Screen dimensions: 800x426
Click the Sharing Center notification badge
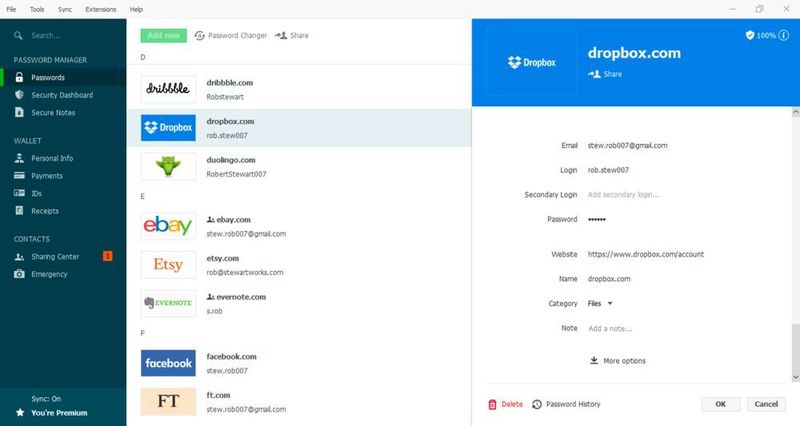pyautogui.click(x=107, y=256)
